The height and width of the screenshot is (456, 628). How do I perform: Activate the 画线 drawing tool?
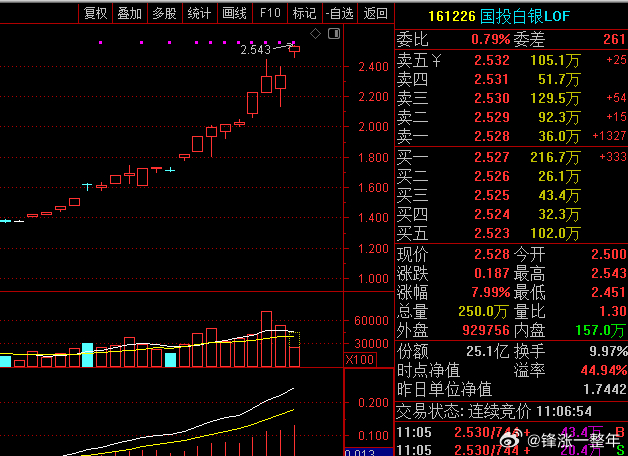point(234,13)
